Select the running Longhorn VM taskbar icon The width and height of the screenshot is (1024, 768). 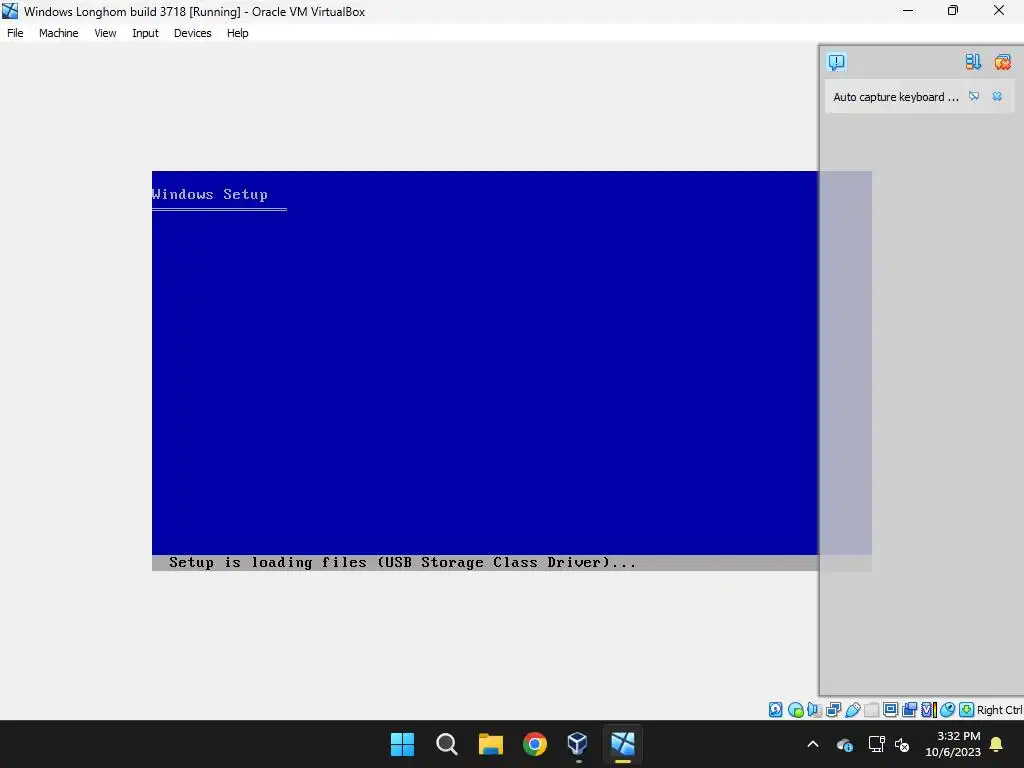(x=623, y=744)
